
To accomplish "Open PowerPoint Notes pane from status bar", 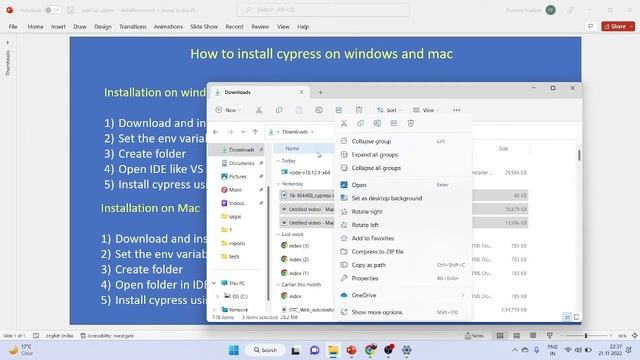I will pos(474,336).
